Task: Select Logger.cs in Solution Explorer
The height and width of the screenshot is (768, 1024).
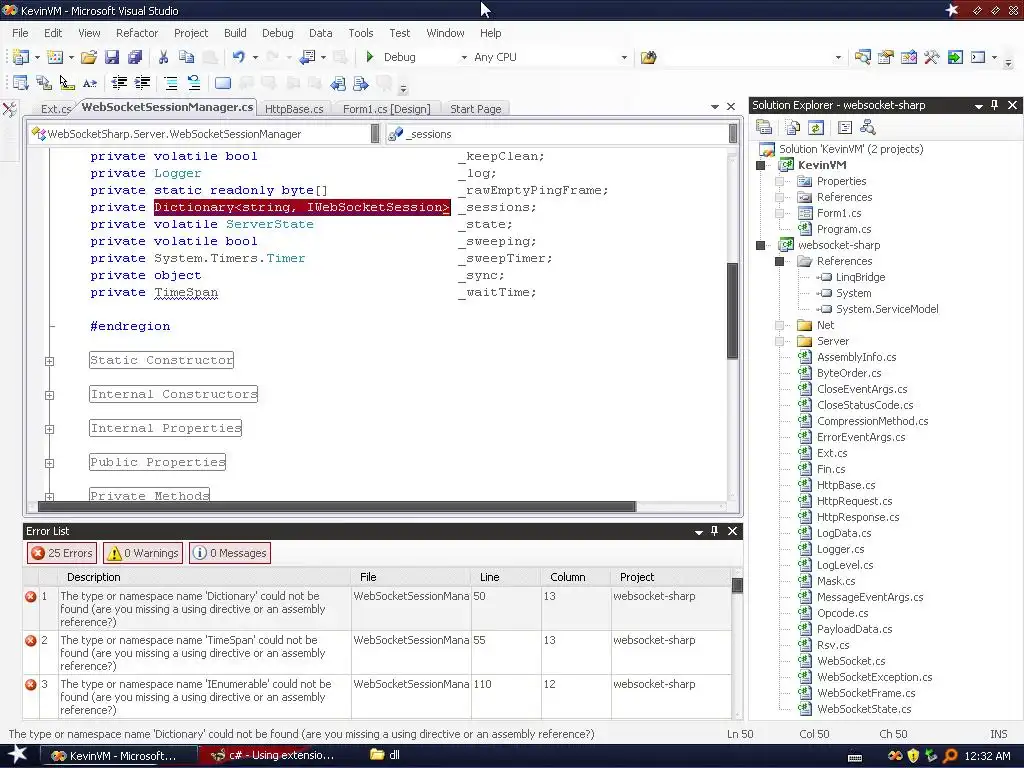Action: click(x=840, y=549)
